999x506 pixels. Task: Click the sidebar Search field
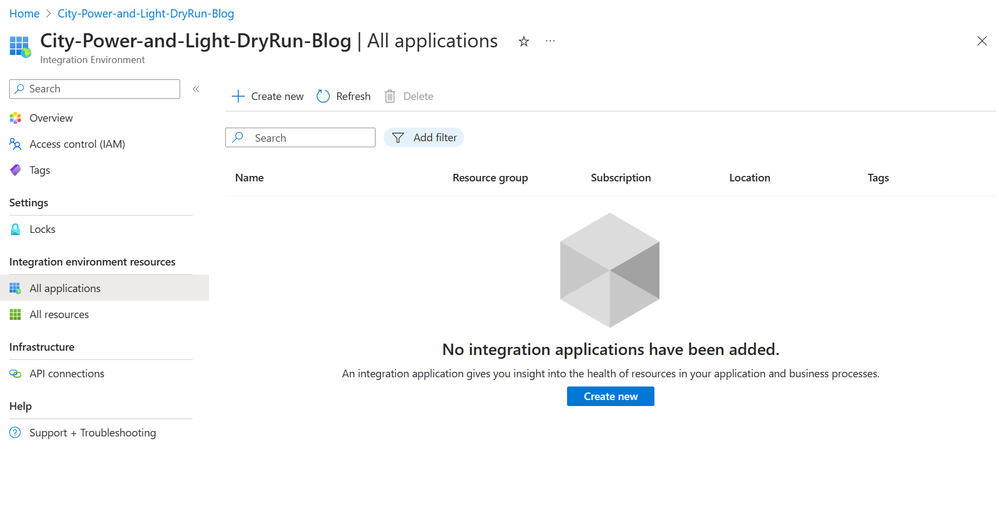(95, 89)
